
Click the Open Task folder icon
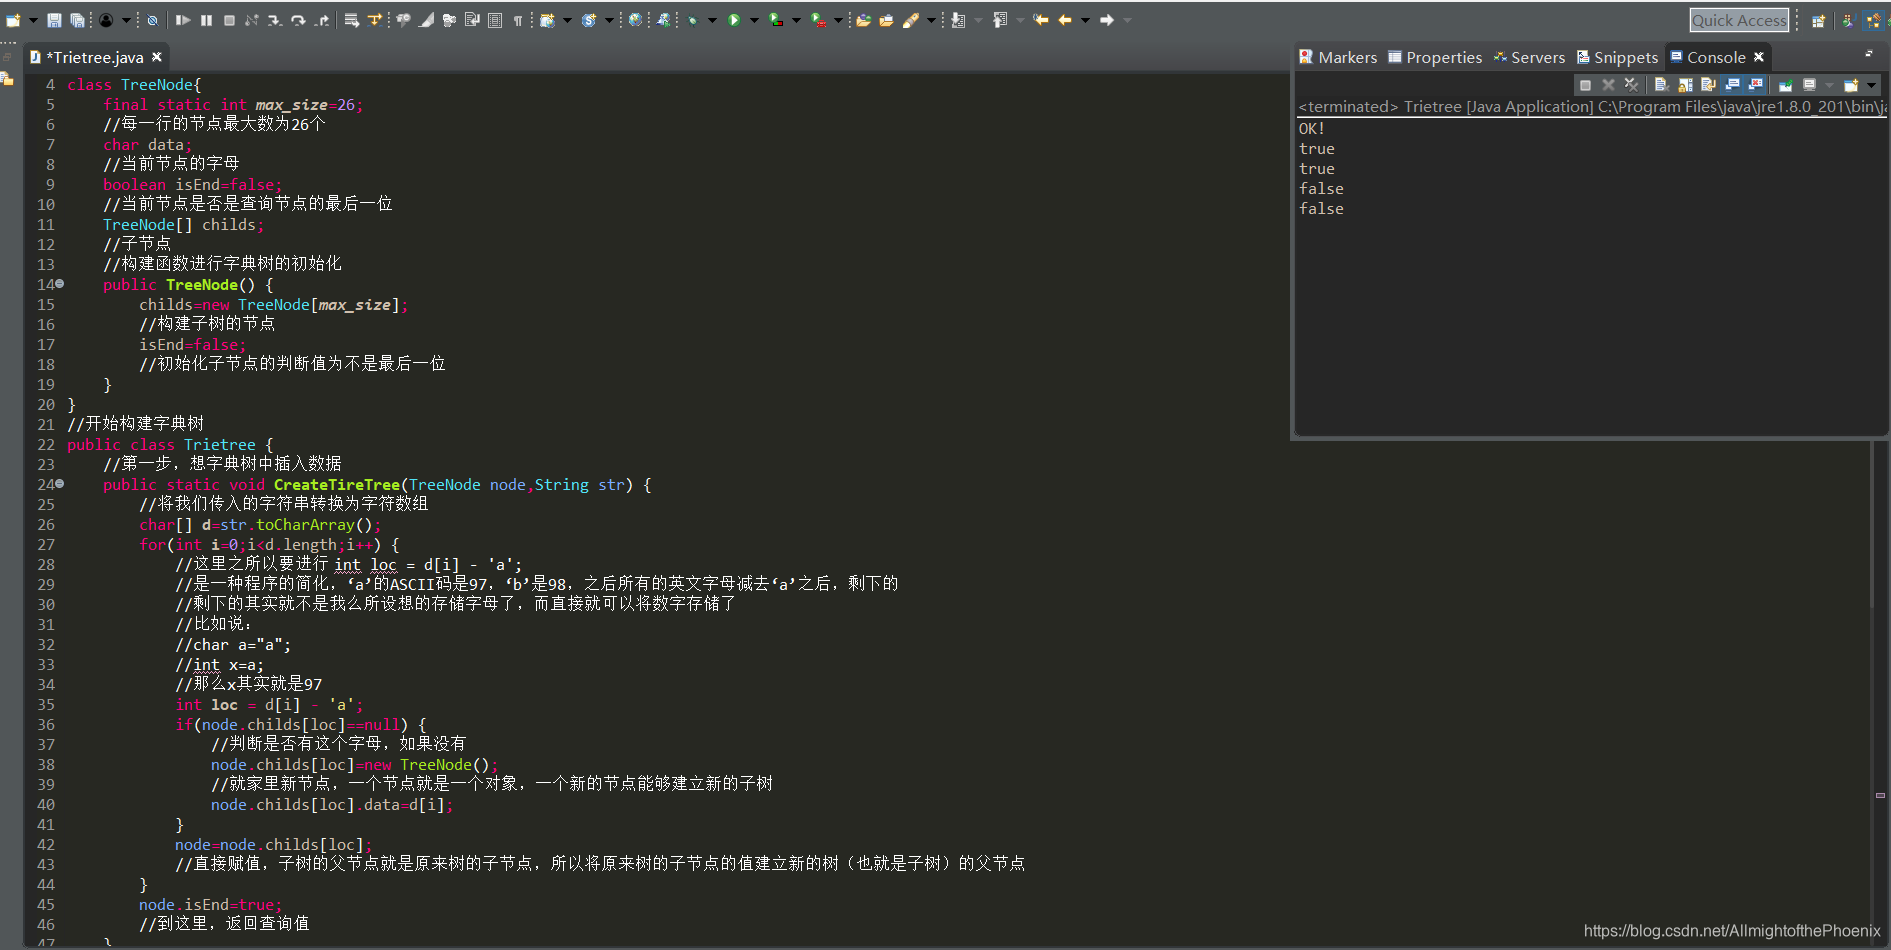(x=886, y=20)
